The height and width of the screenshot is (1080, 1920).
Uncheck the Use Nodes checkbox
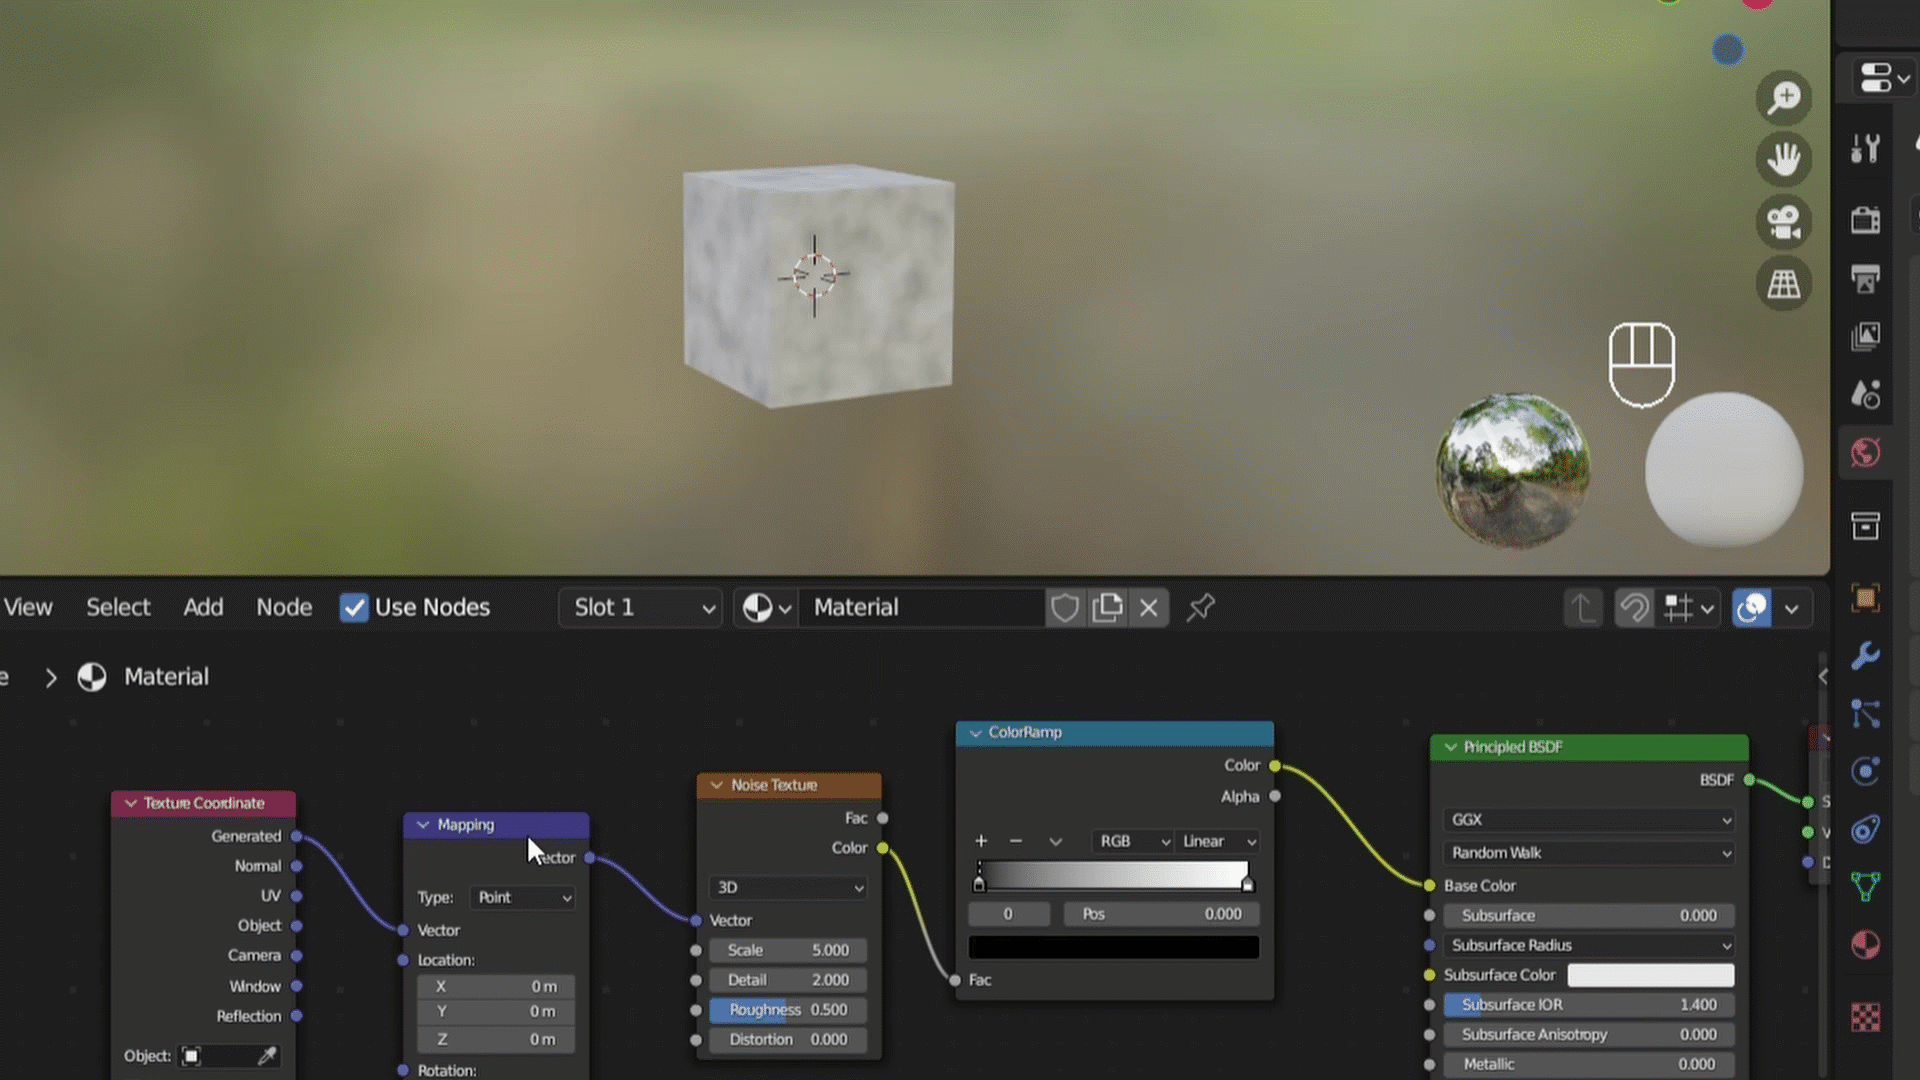tap(353, 607)
